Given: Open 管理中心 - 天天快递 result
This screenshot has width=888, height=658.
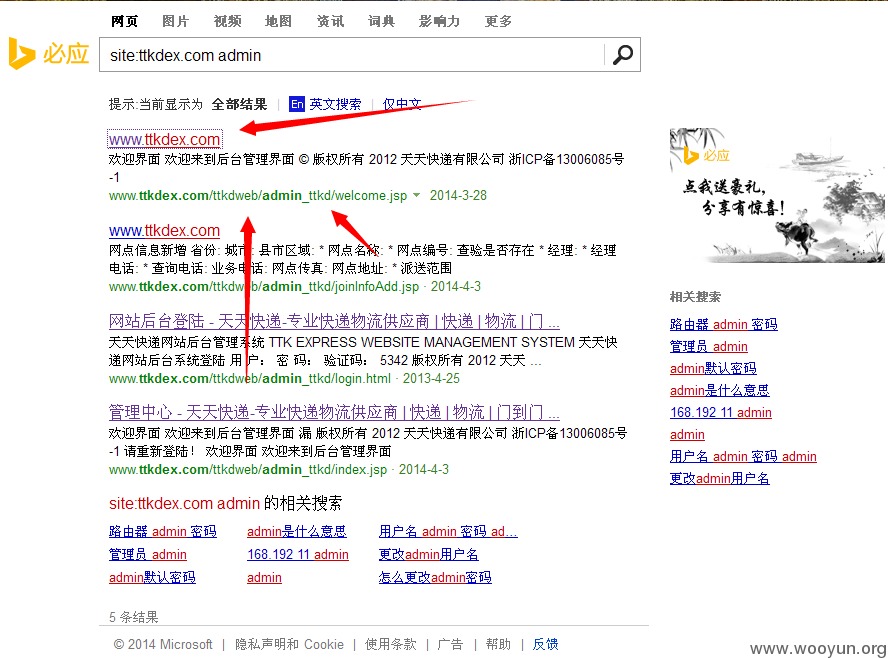Looking at the screenshot, I should point(334,412).
